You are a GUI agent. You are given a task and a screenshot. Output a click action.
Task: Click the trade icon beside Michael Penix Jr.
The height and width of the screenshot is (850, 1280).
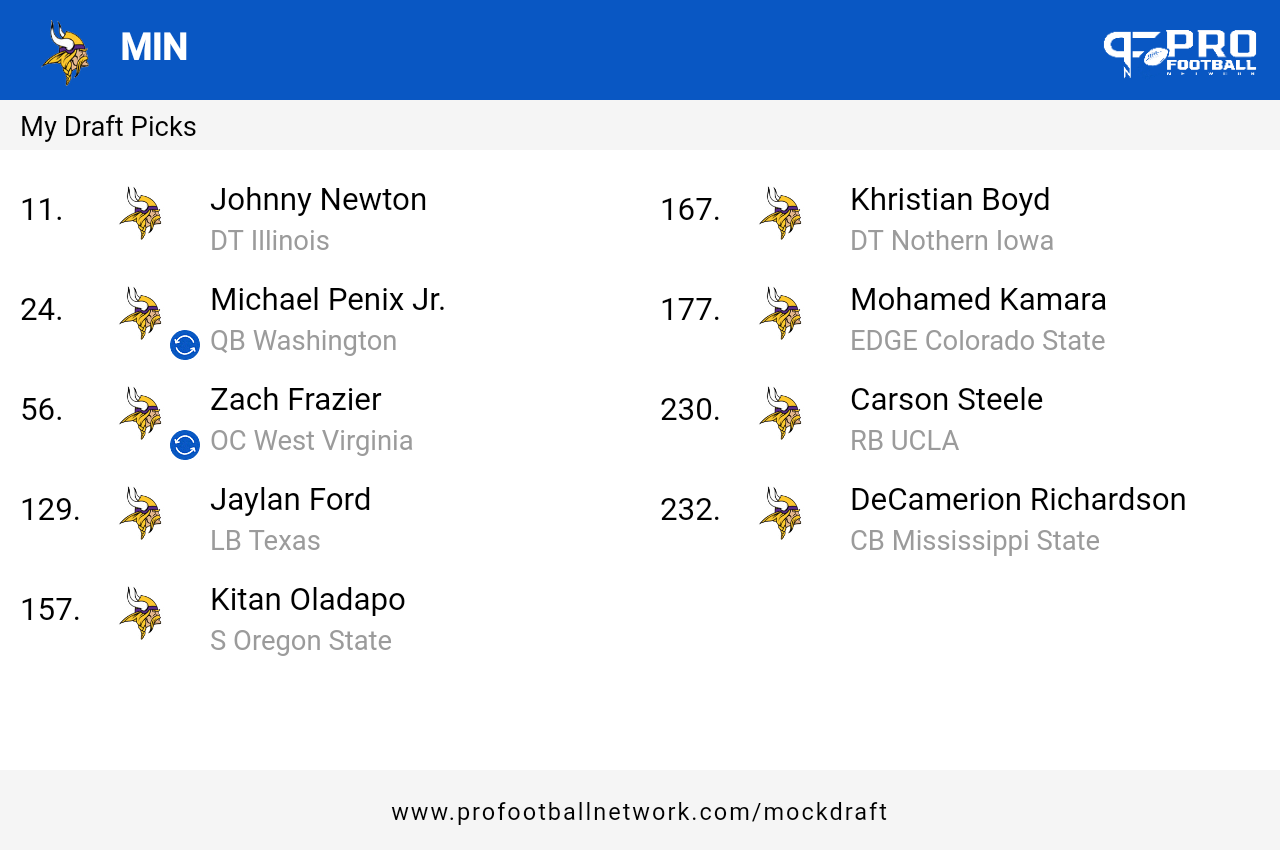pos(185,345)
